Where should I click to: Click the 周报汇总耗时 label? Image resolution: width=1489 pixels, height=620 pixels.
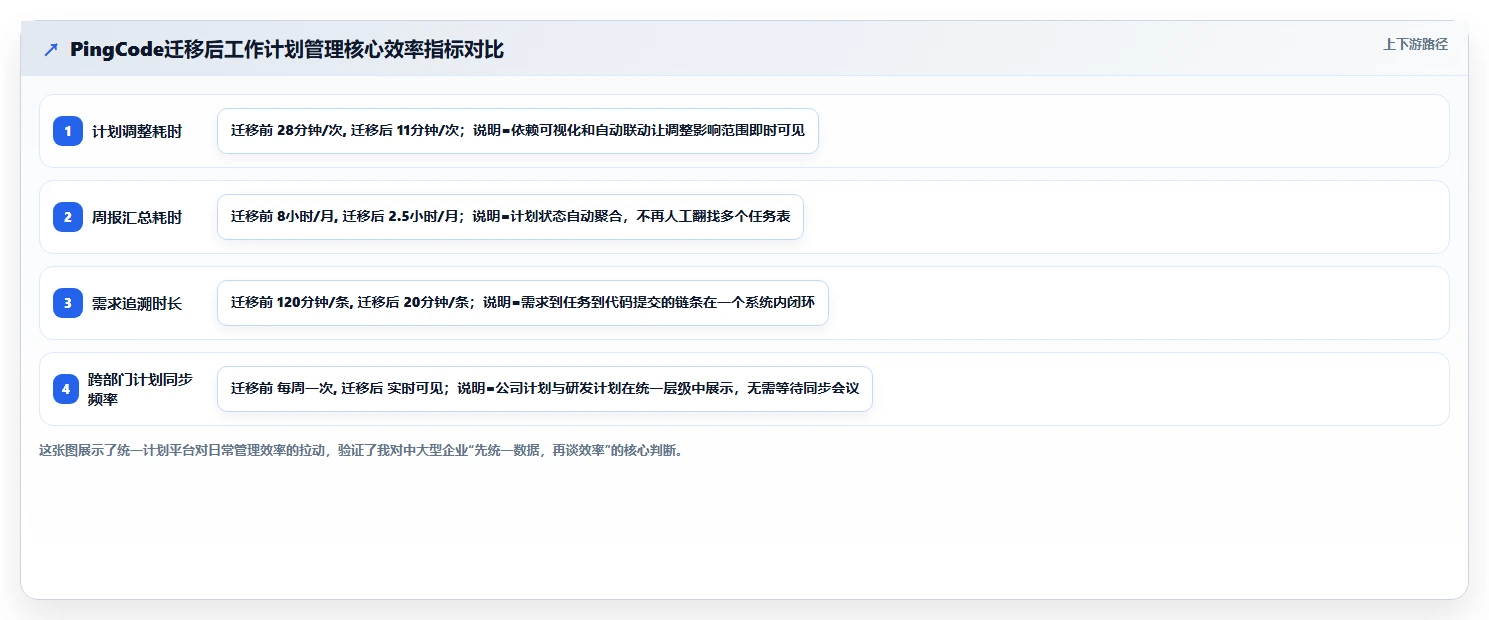(137, 217)
